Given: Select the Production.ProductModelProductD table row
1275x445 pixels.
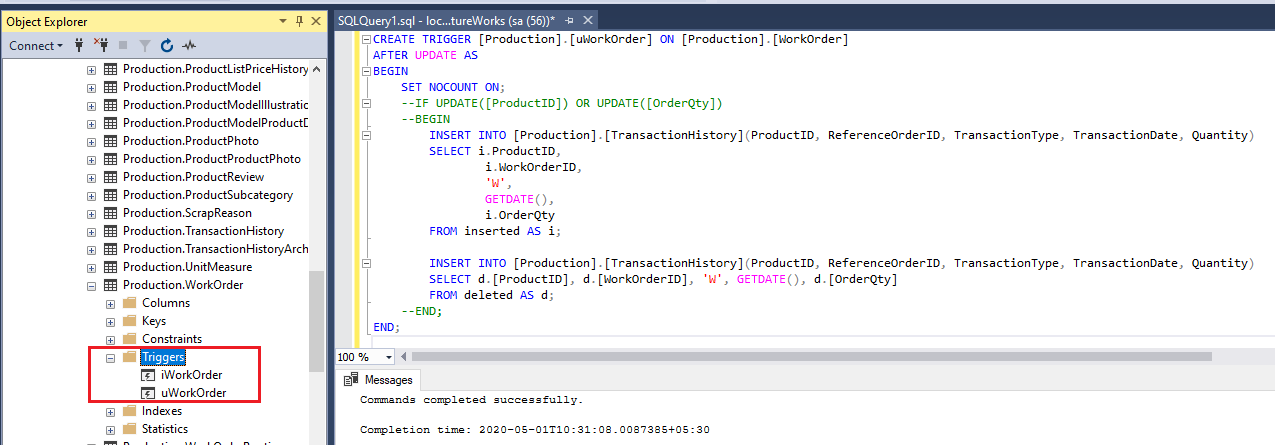Looking at the screenshot, I should click(x=216, y=123).
